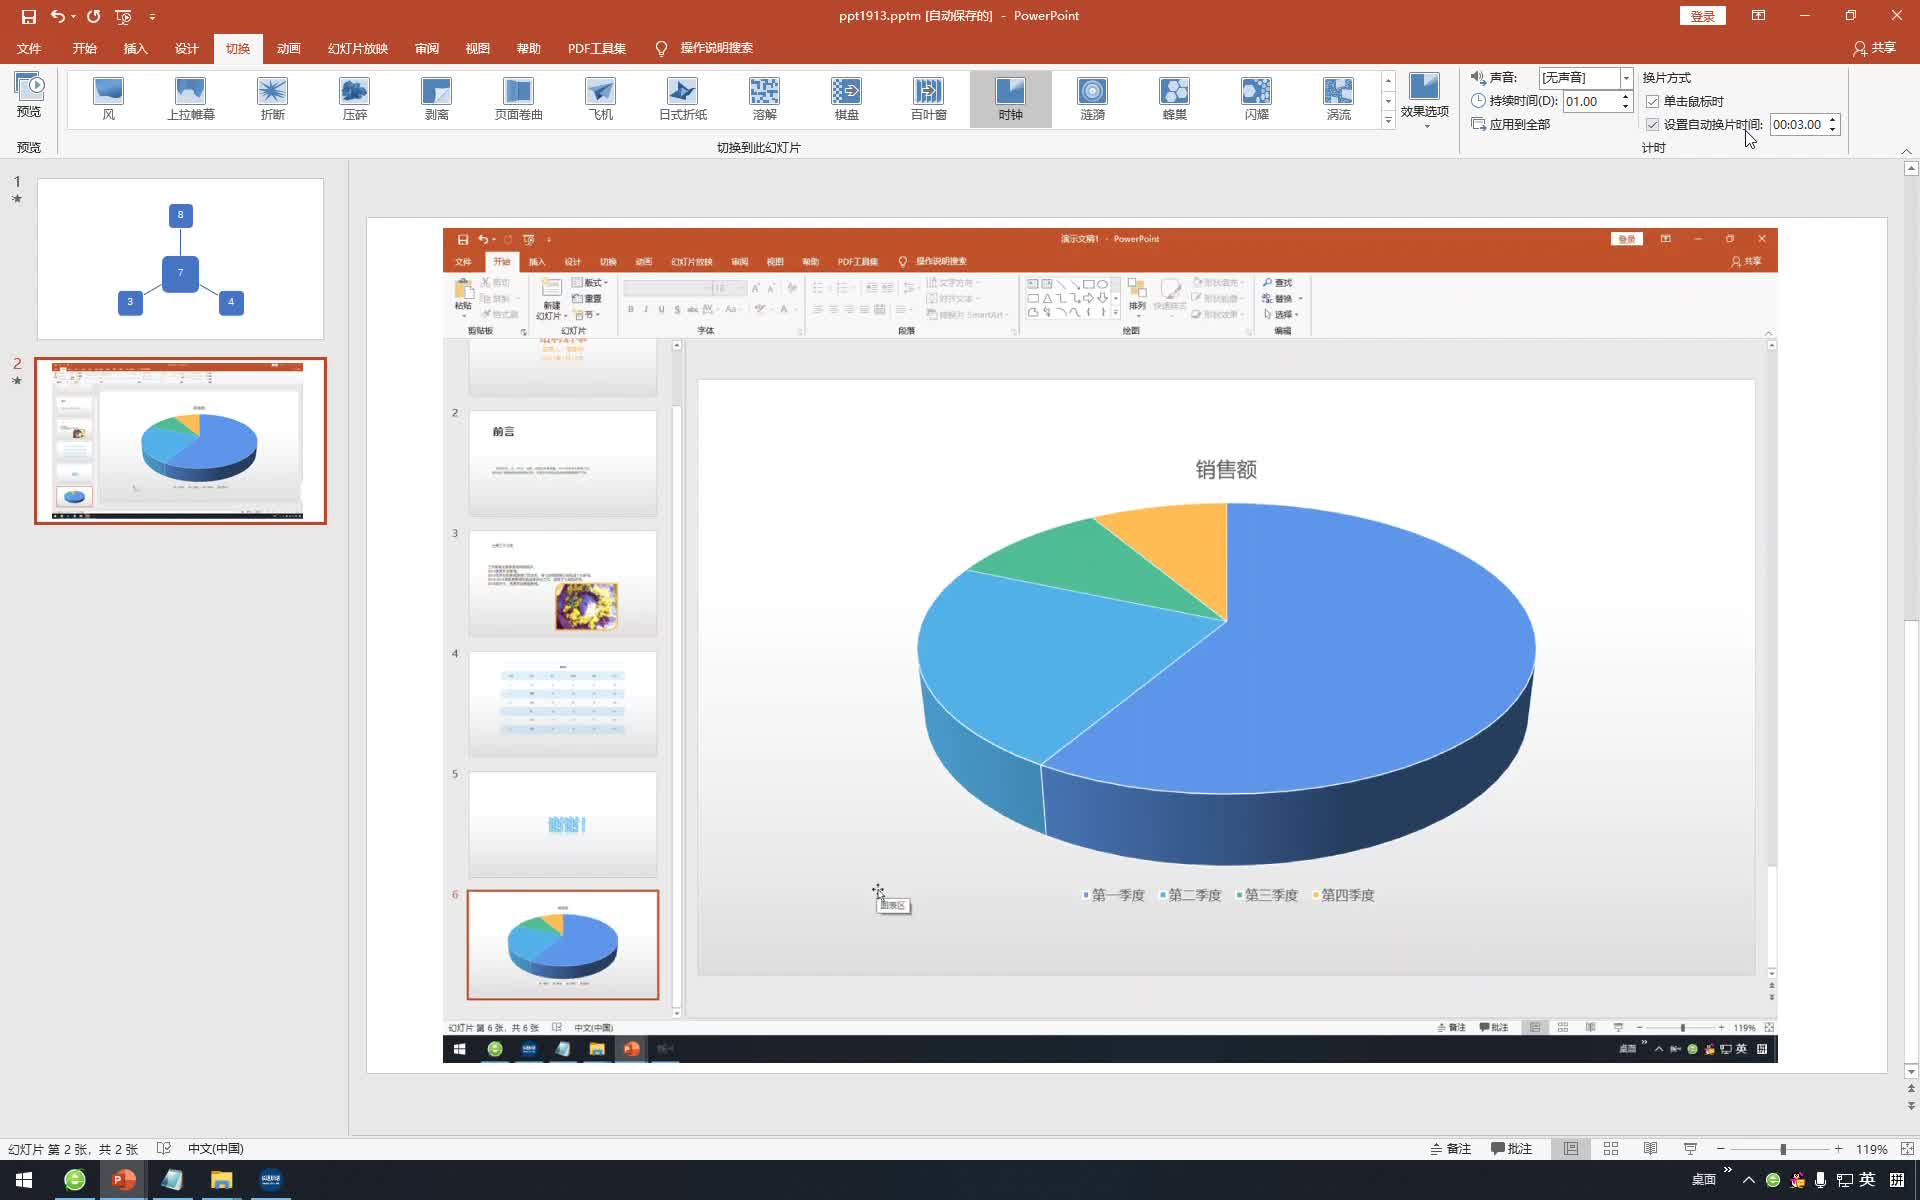Toggle 设置自动换片时间 checkbox
The image size is (1920, 1200).
coord(1652,125)
